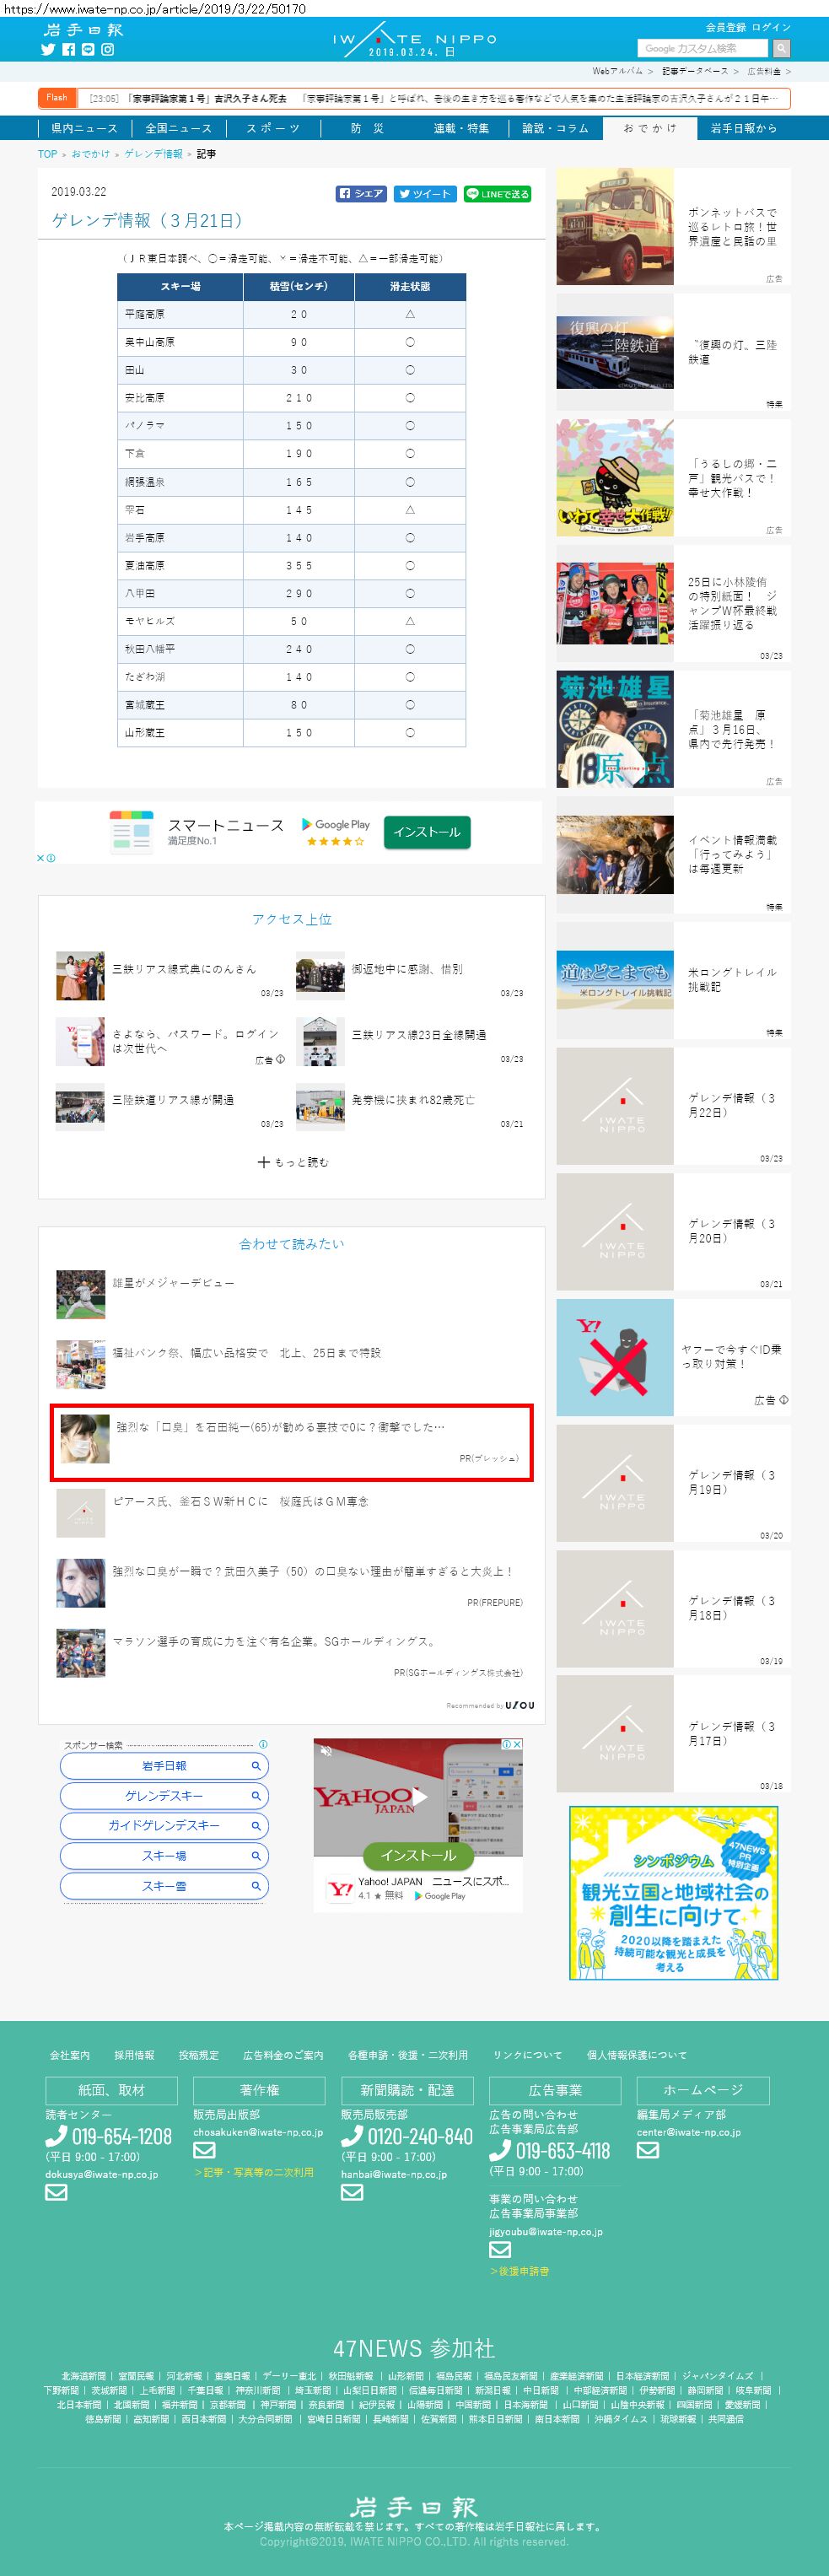The height and width of the screenshot is (2576, 829).
Task: Open the Twitter icon in header
Action: coord(48,49)
